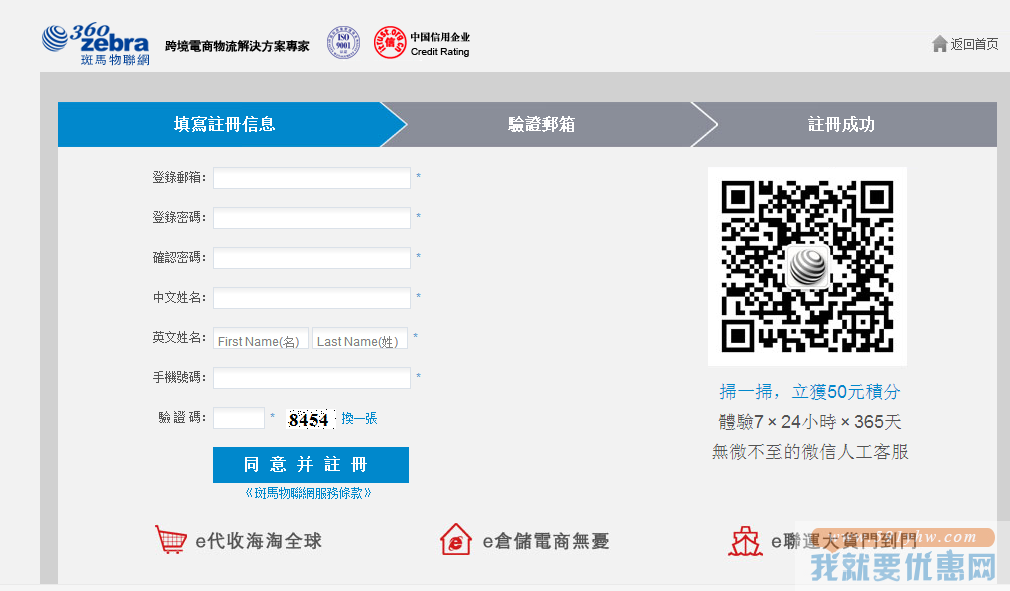The width and height of the screenshot is (1010, 591).
Task: Open the 返回首页 link
Action: [974, 44]
